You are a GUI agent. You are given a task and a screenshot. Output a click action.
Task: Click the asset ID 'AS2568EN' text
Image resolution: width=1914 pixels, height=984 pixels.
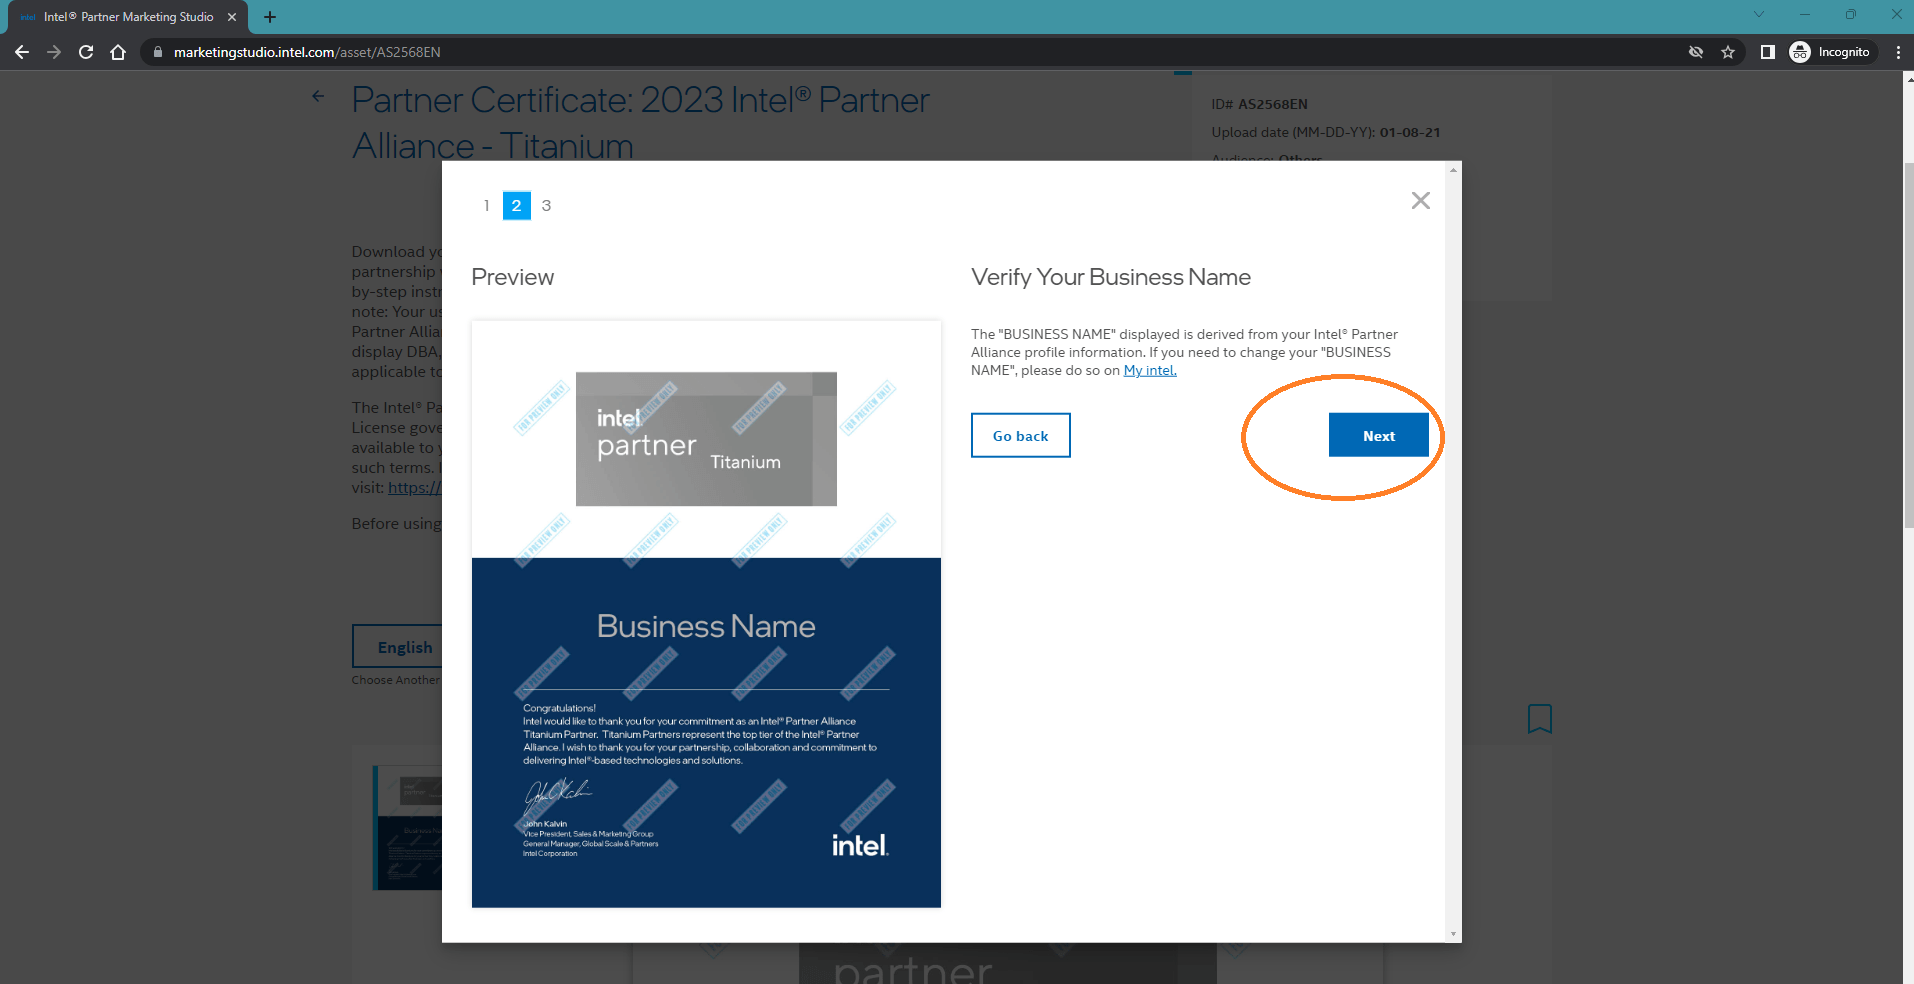point(1273,104)
